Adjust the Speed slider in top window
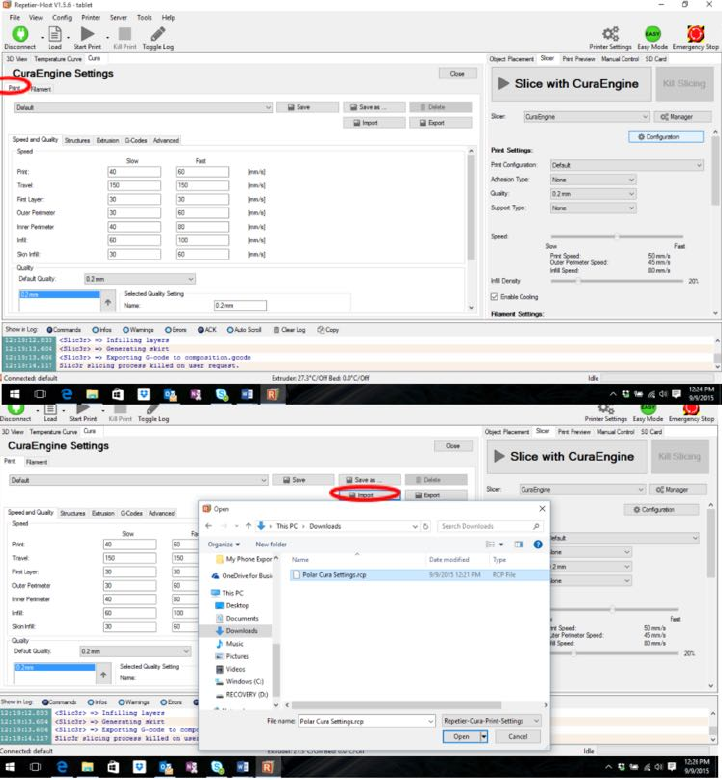This screenshot has width=722, height=780. pyautogui.click(x=617, y=237)
